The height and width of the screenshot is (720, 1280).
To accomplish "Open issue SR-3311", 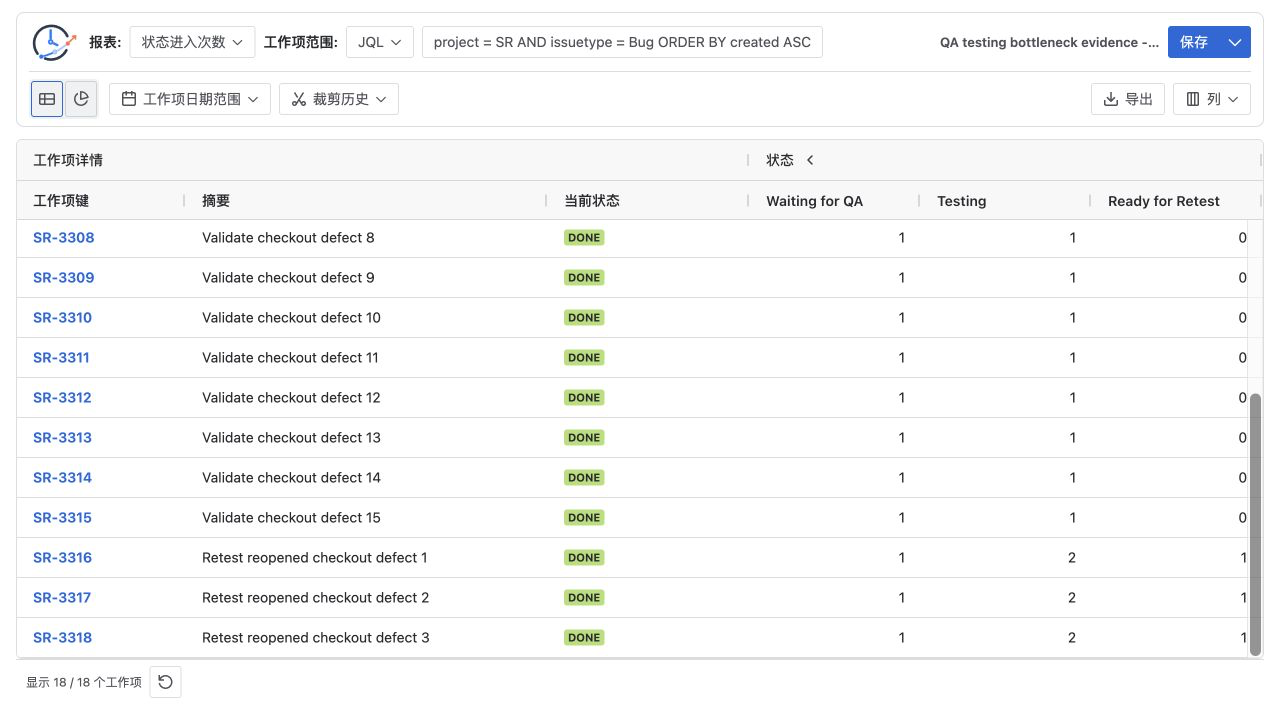I will (61, 358).
